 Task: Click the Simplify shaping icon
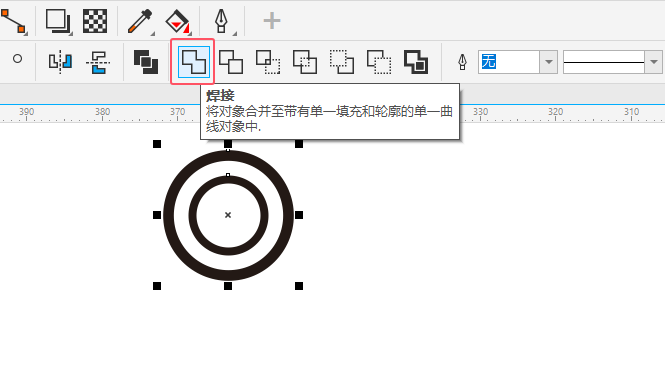(305, 62)
